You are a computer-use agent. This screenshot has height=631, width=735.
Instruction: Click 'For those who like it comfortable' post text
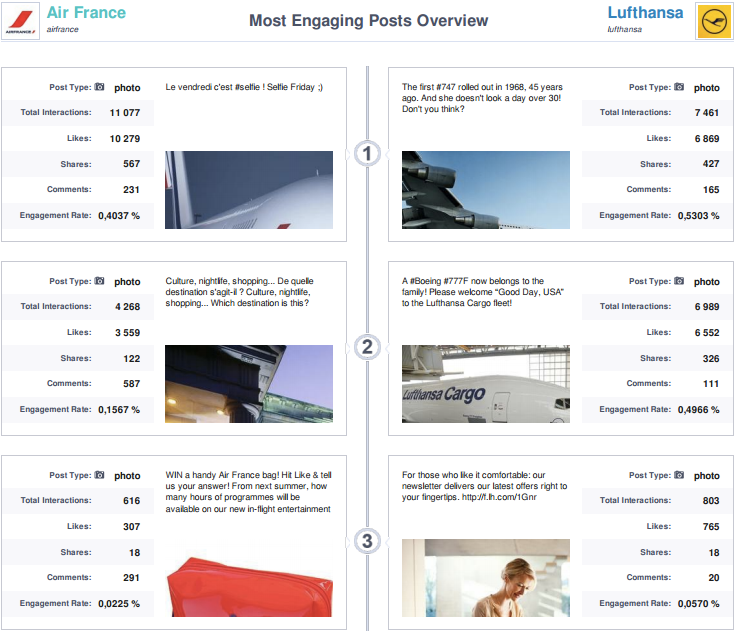[484, 486]
